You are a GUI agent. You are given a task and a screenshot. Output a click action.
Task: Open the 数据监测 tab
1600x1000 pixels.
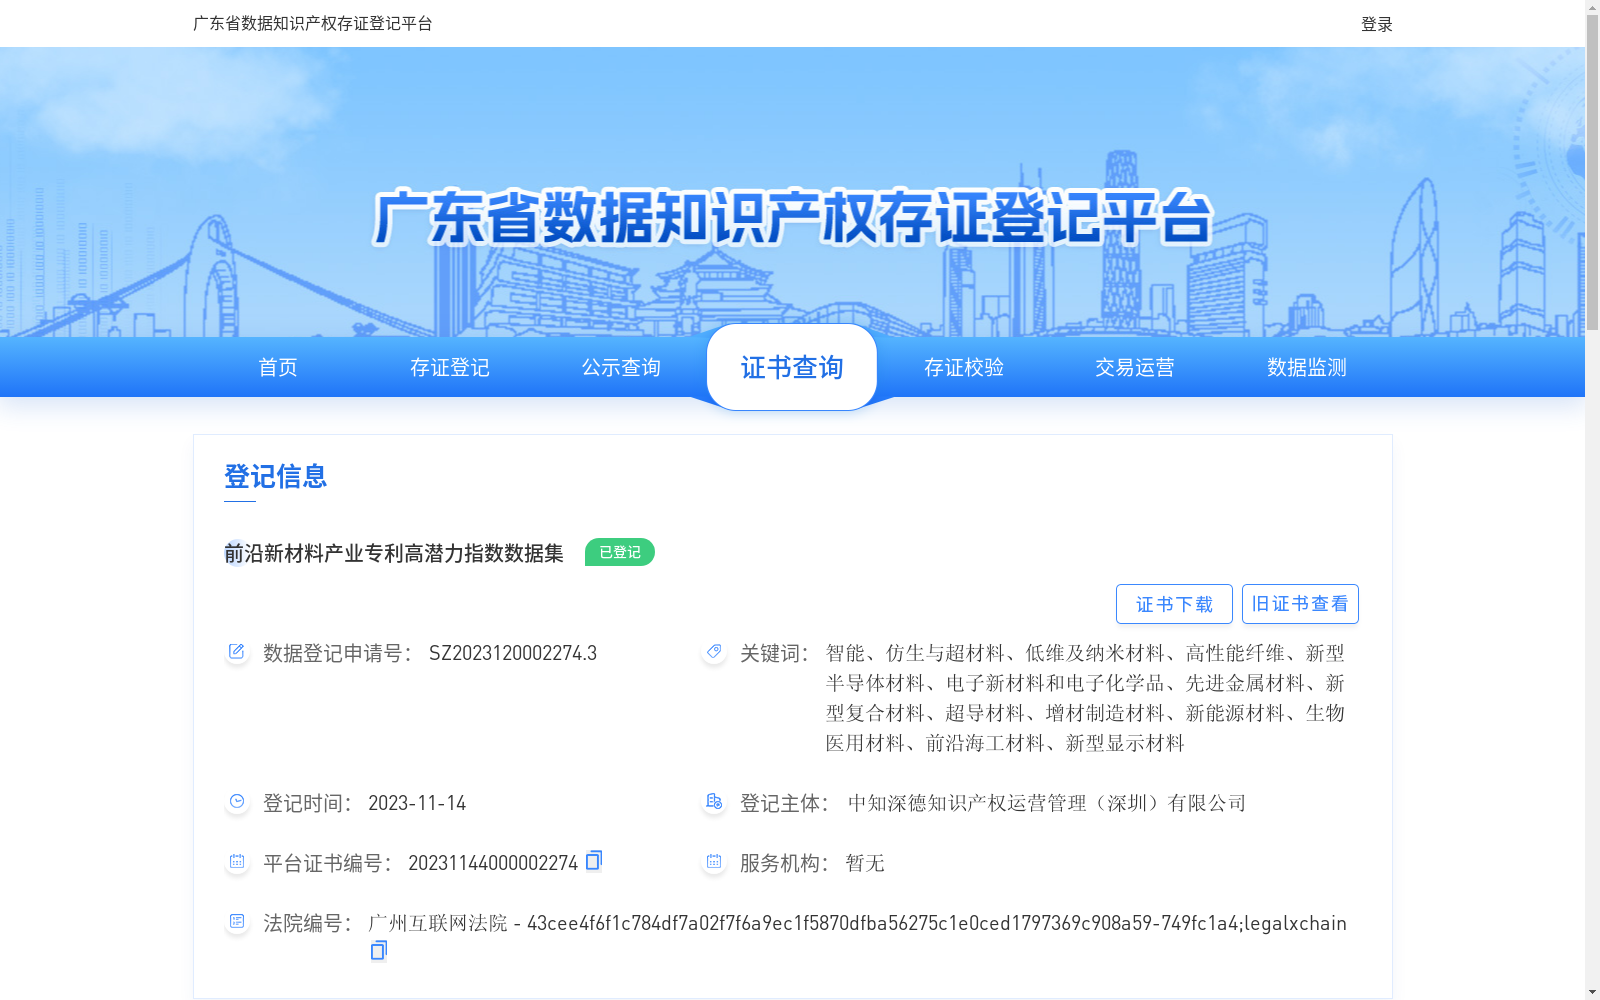[1307, 367]
